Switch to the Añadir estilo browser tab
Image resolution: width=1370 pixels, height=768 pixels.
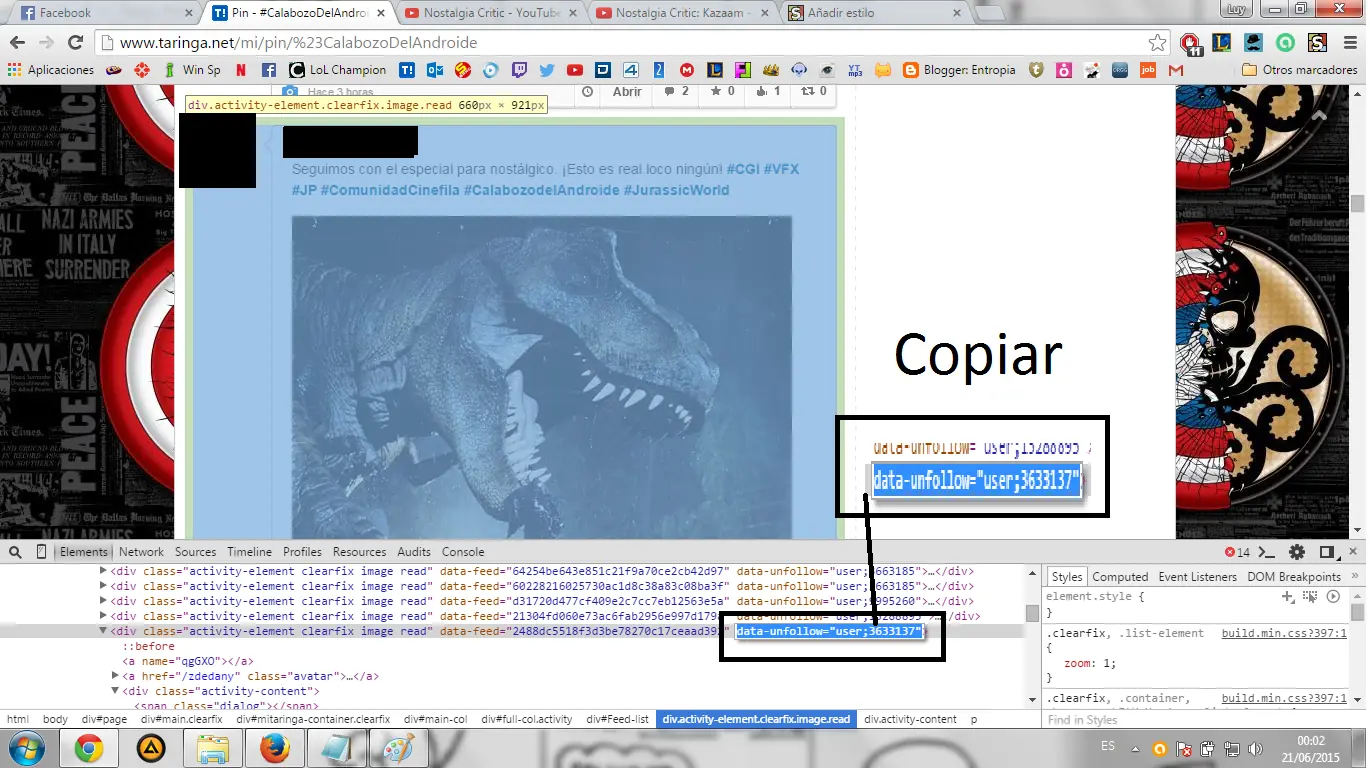click(874, 13)
